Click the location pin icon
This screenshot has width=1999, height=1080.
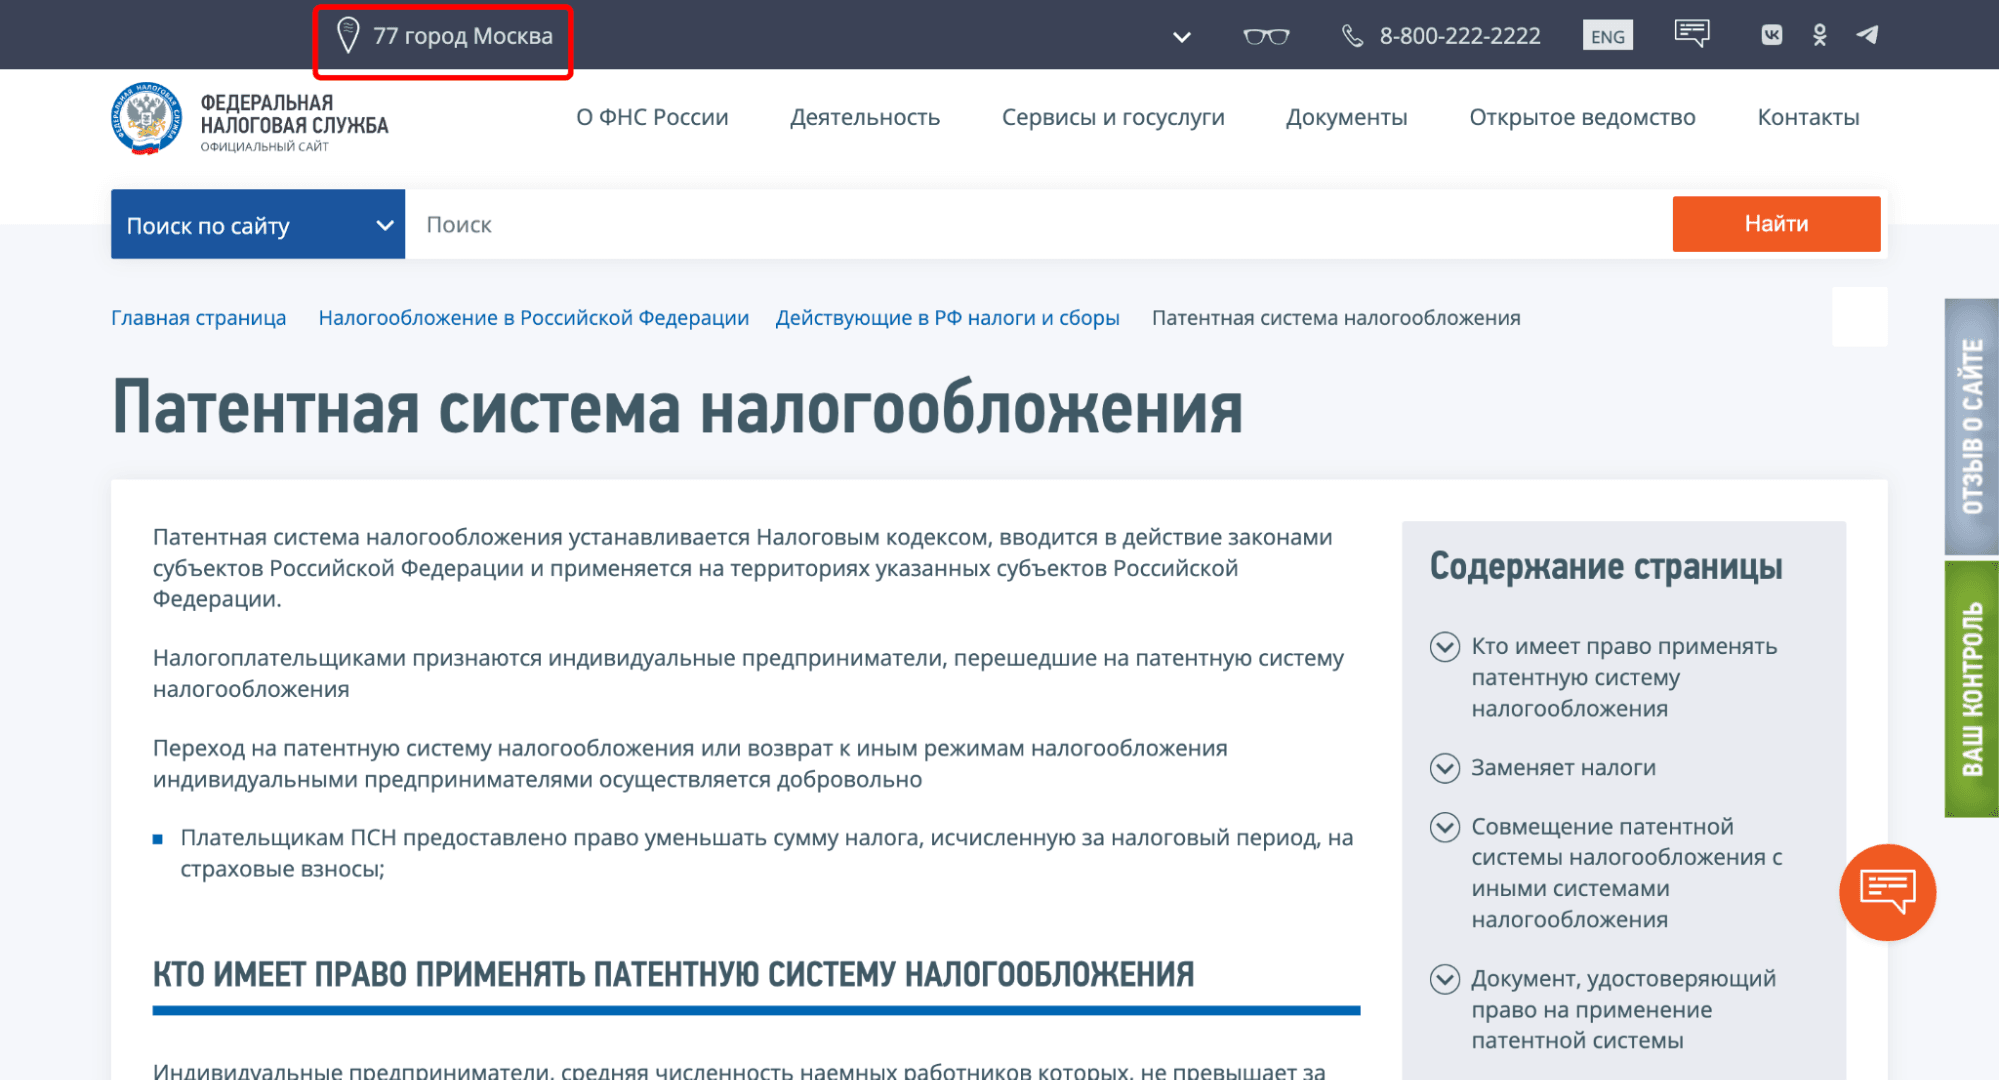click(x=347, y=36)
